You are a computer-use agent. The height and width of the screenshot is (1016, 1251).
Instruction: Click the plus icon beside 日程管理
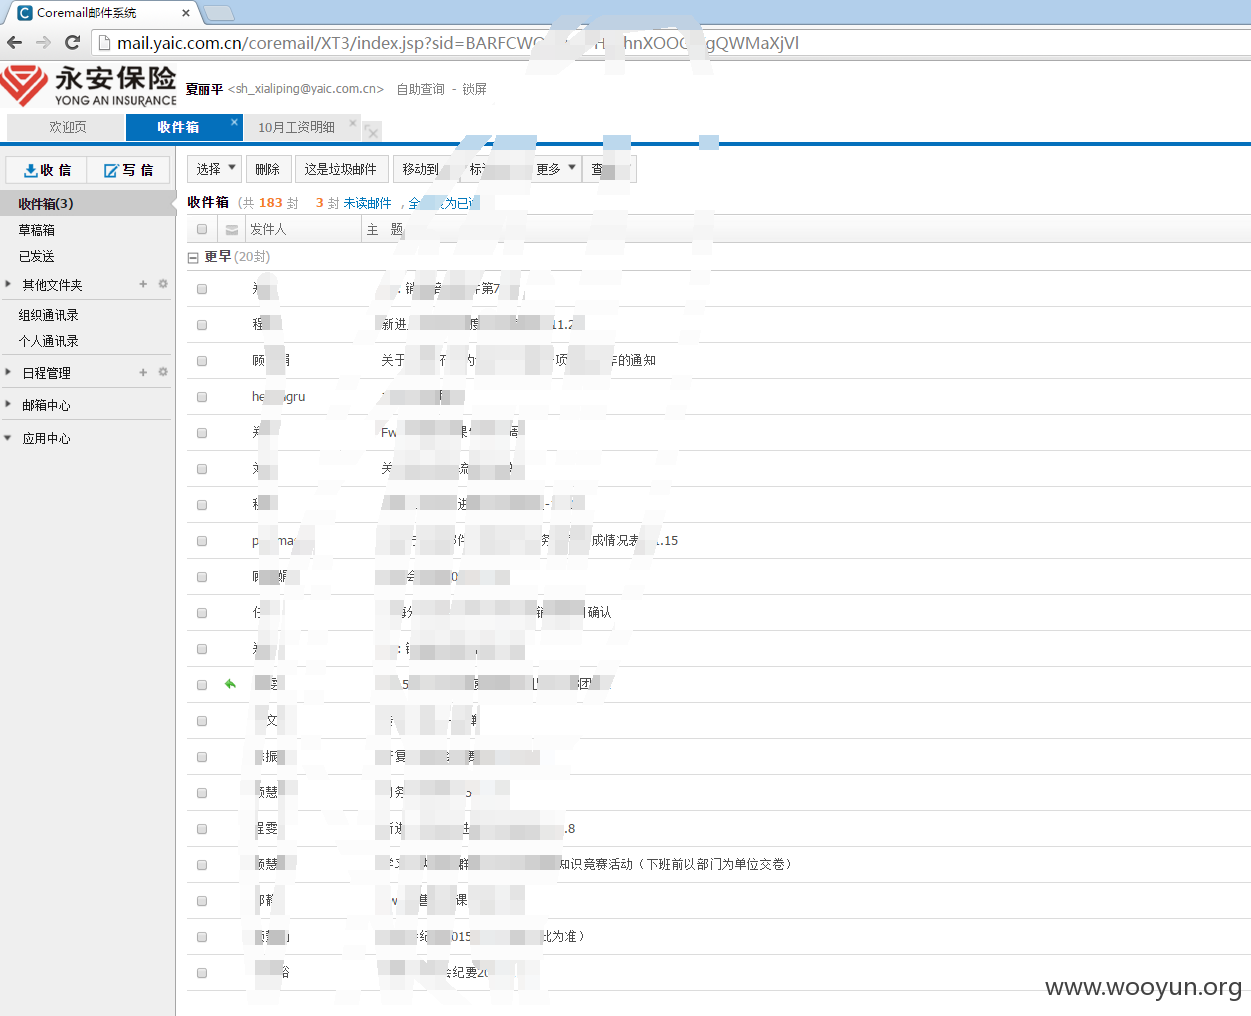(x=143, y=372)
